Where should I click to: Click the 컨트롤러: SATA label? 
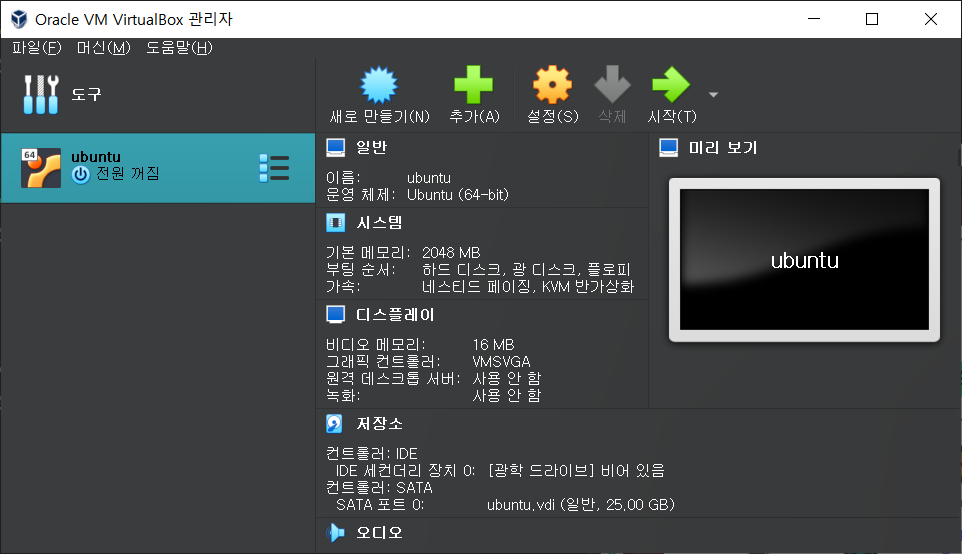pyautogui.click(x=379, y=488)
